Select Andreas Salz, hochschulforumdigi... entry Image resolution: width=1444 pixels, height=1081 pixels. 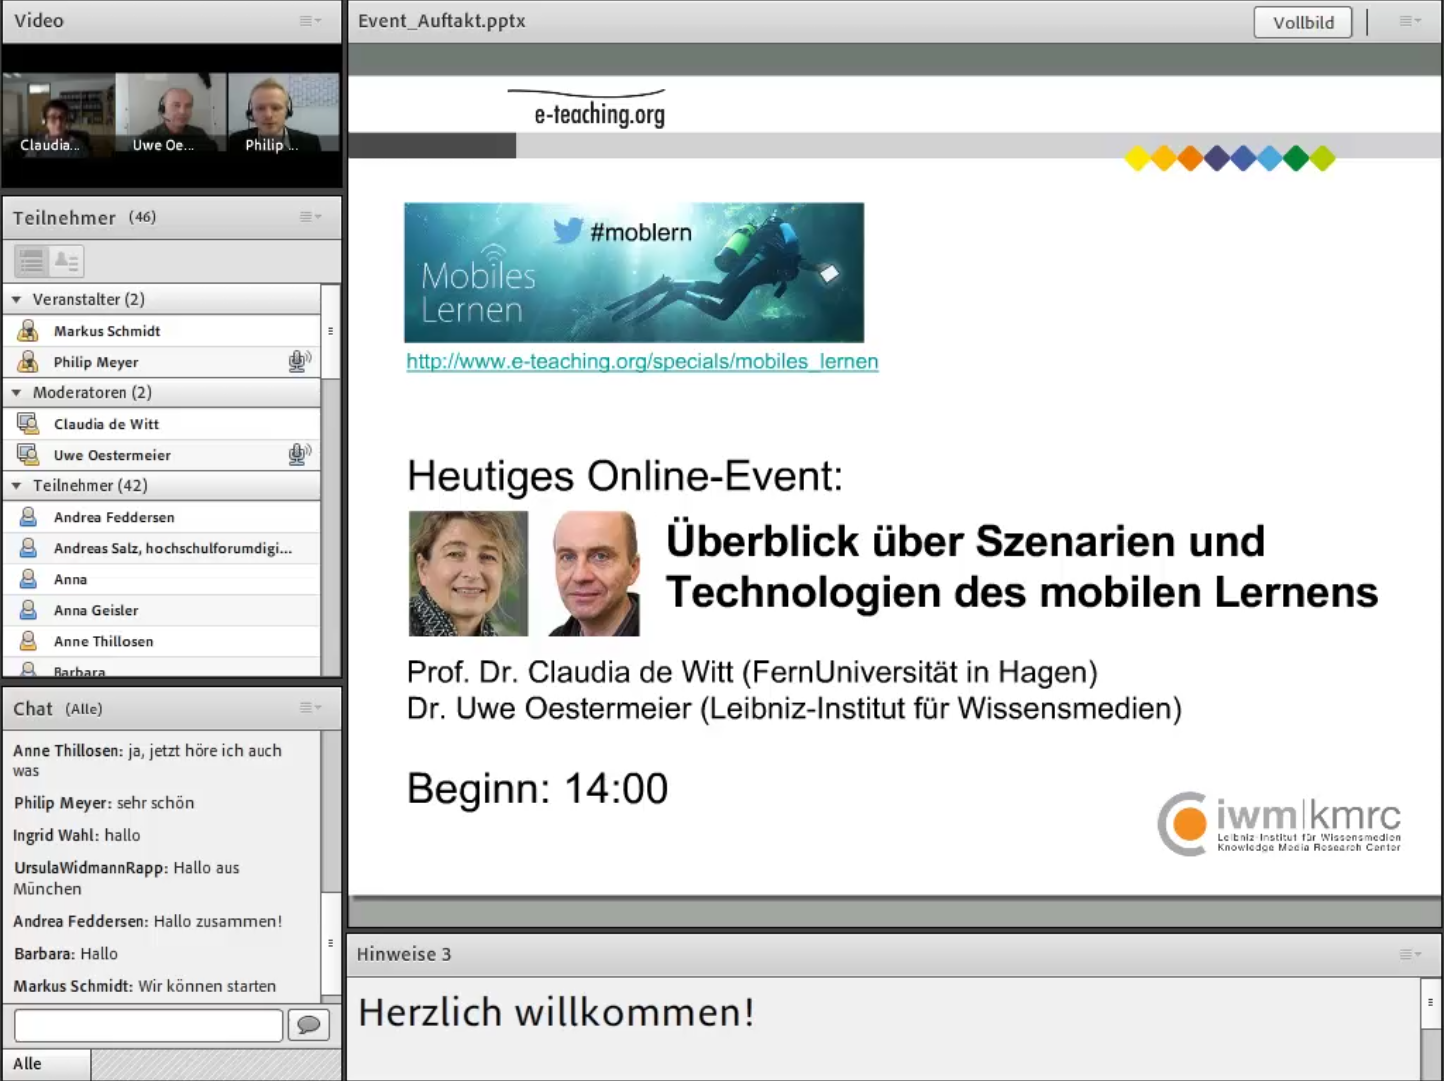[x=162, y=548]
